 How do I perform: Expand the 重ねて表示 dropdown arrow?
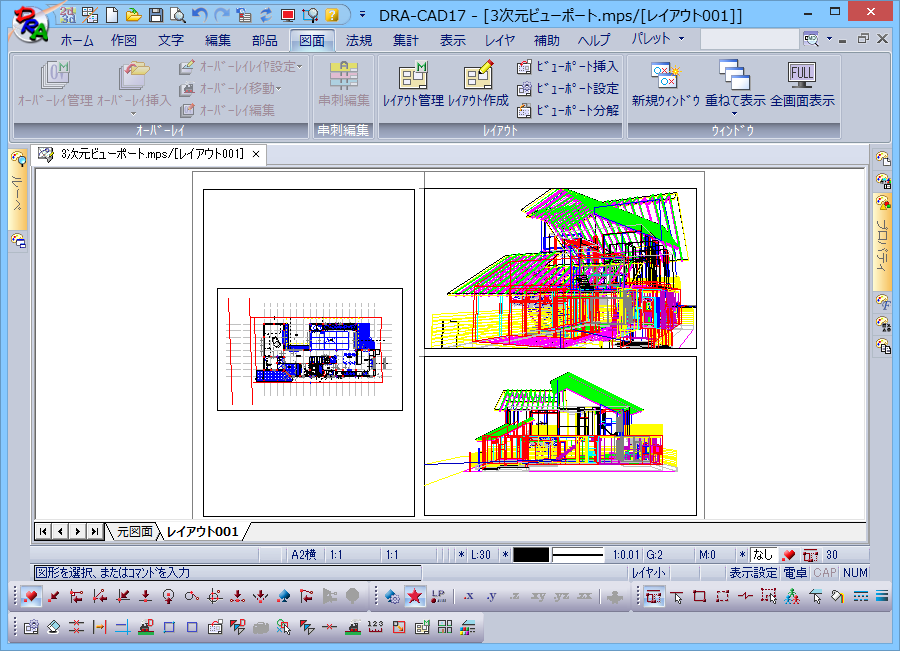(735, 113)
